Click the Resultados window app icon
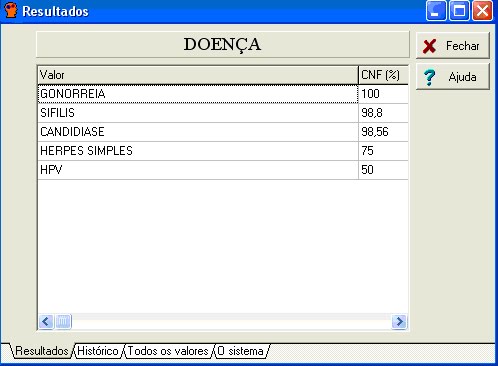Image resolution: width=498 pixels, height=366 pixels. coord(11,10)
